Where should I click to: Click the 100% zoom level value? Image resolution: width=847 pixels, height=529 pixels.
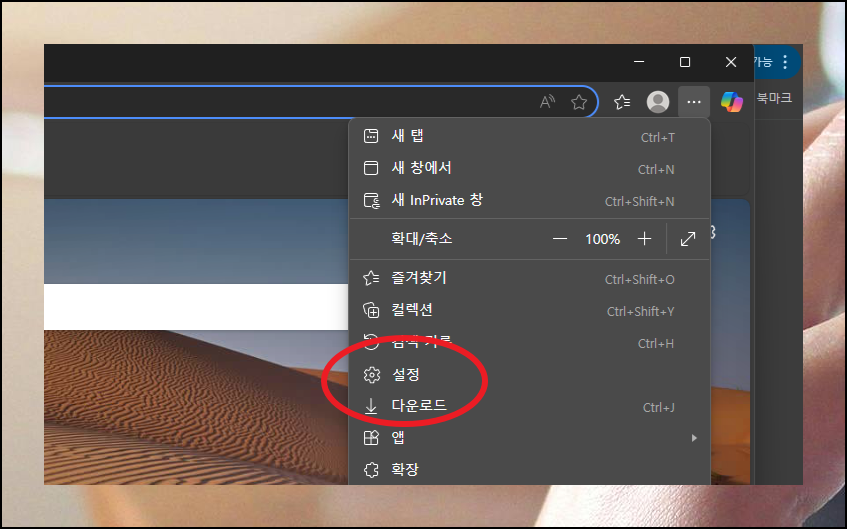click(602, 239)
